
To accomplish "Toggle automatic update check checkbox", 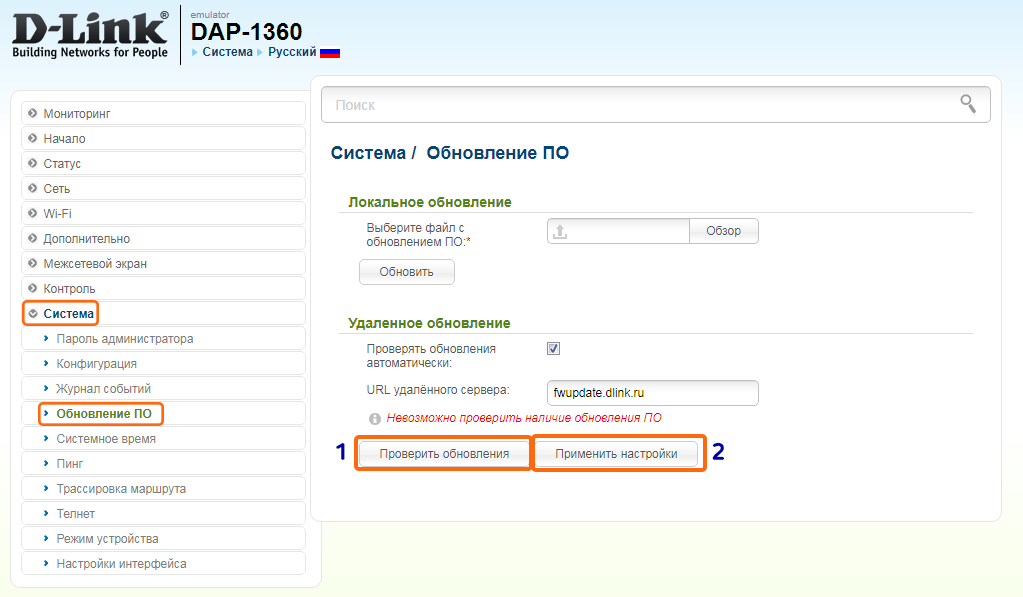I will pyautogui.click(x=554, y=349).
